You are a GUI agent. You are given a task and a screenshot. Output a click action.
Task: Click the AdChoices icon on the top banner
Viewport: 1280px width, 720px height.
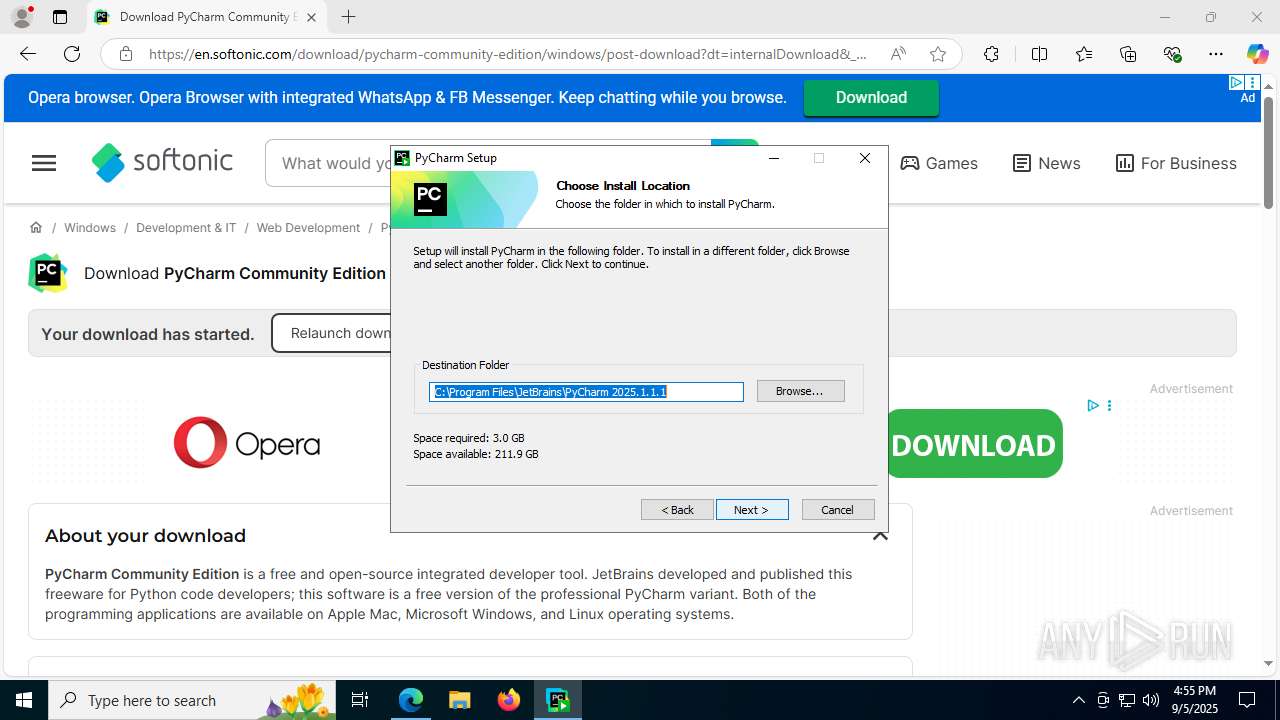point(1237,83)
